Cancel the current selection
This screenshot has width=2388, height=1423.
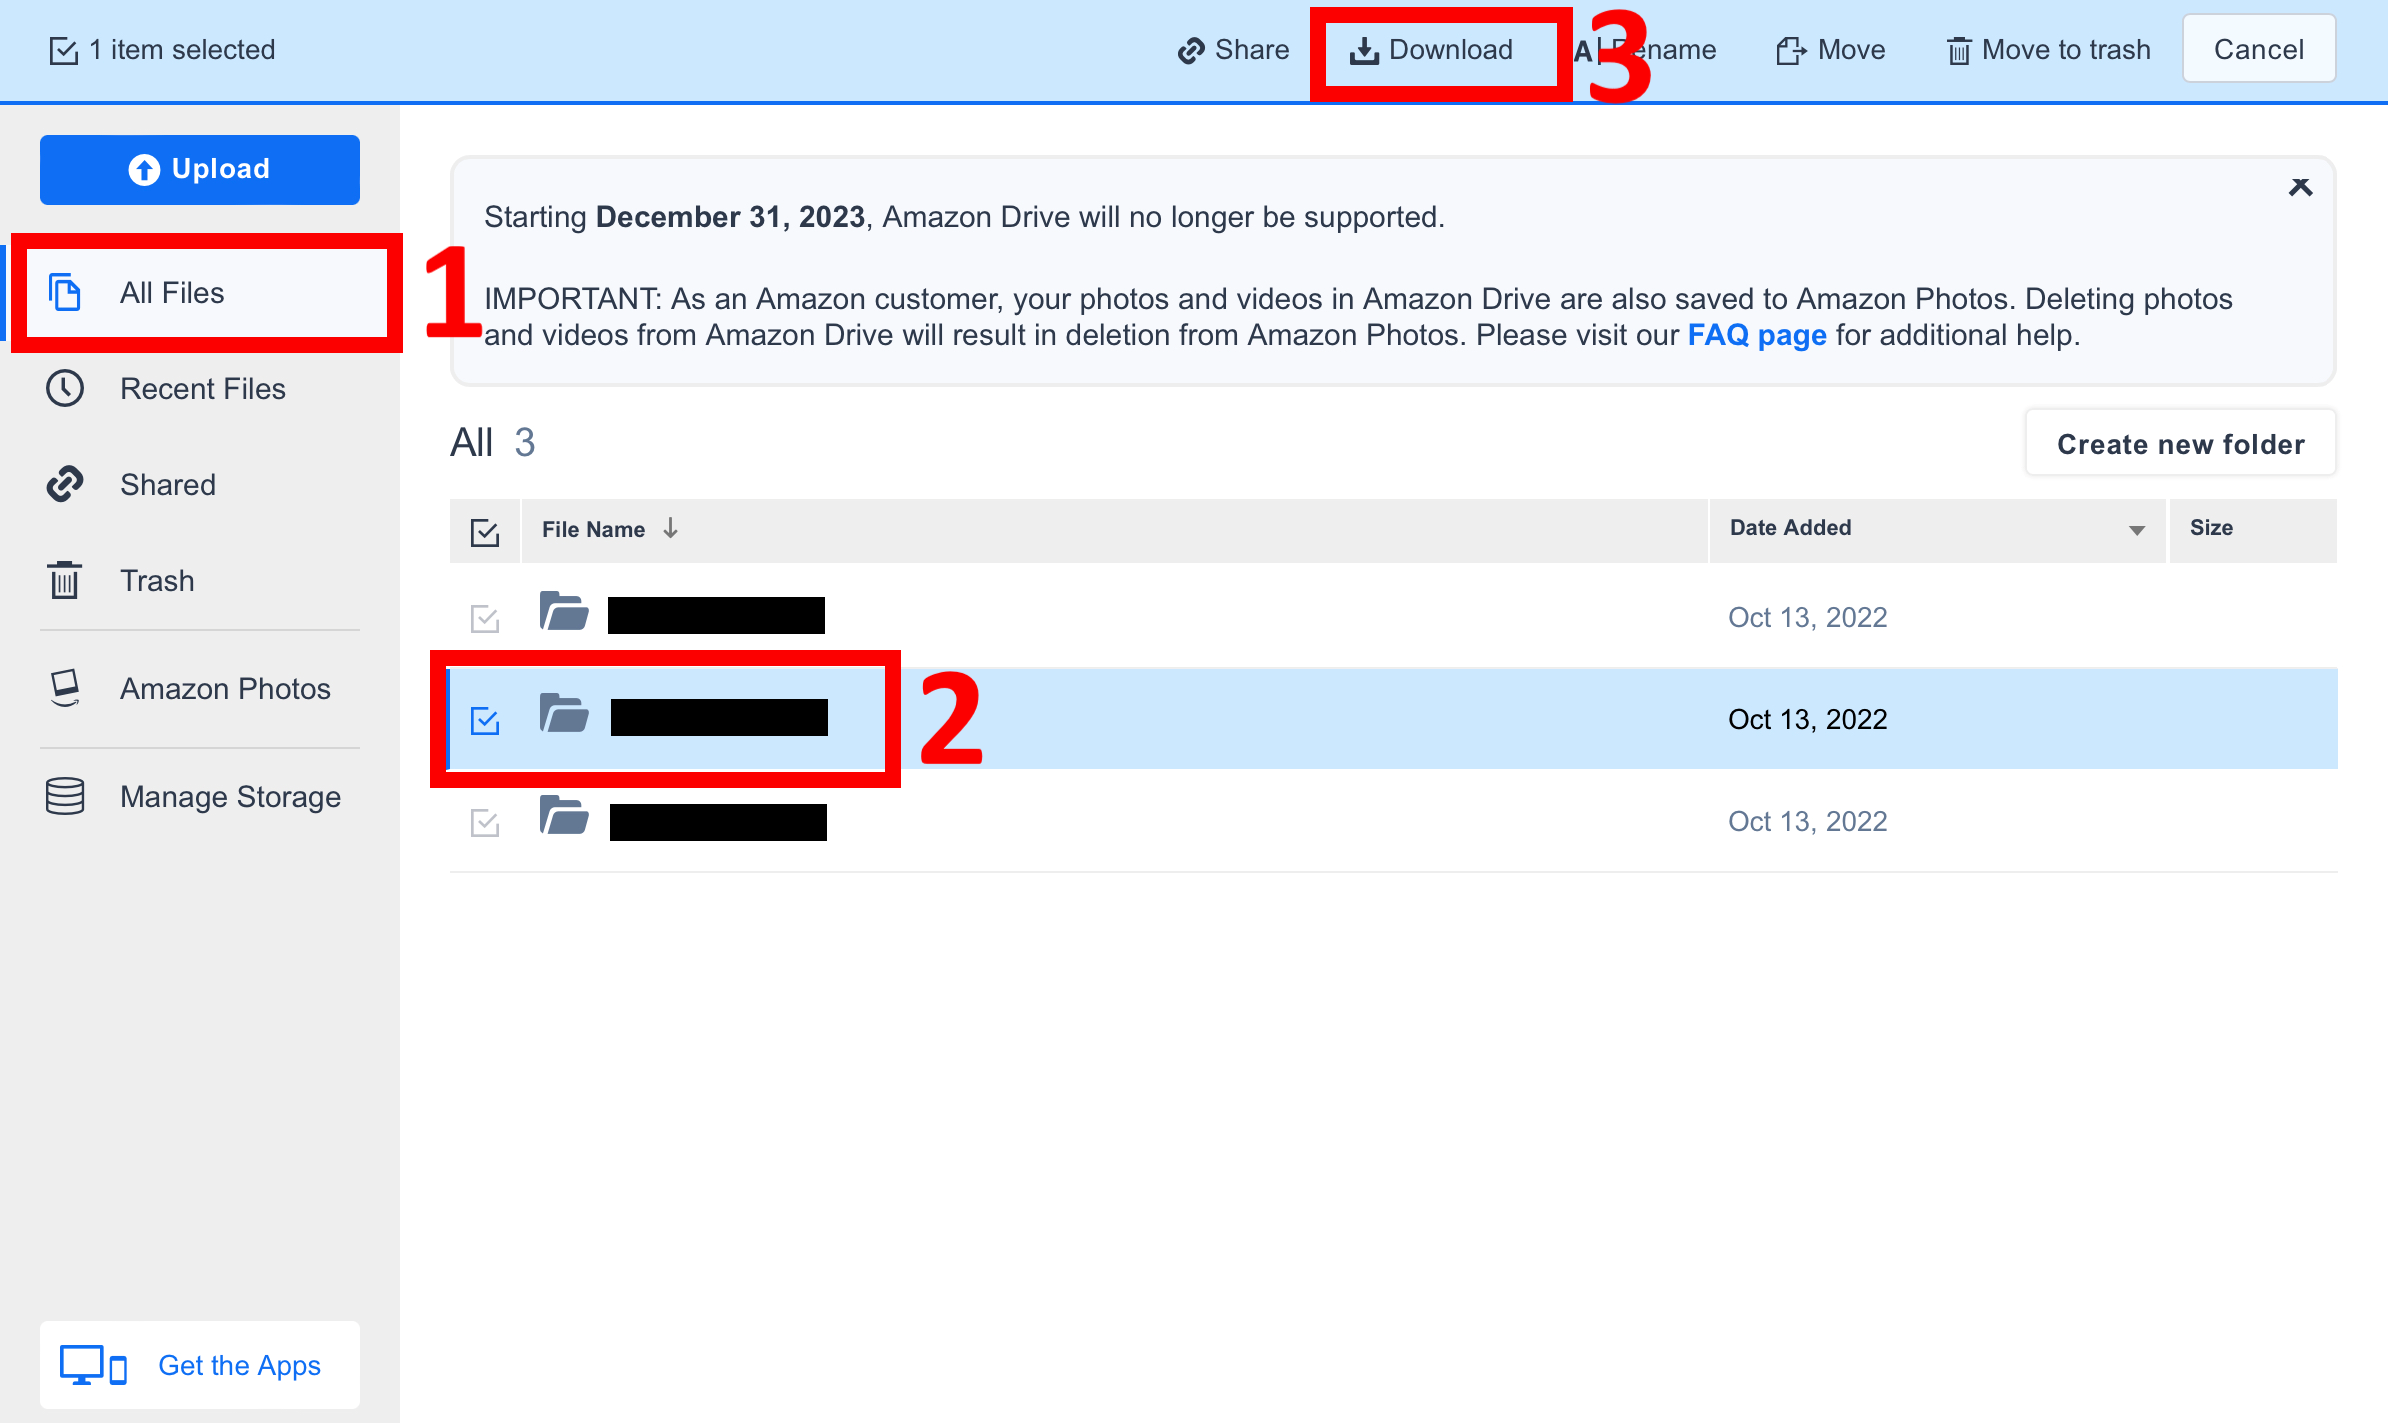pos(2259,49)
